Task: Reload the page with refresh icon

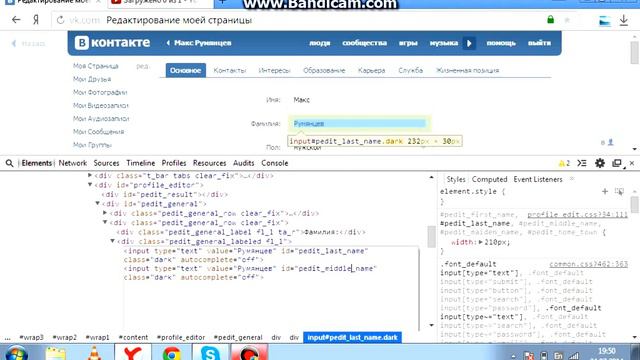Action: 60,20
